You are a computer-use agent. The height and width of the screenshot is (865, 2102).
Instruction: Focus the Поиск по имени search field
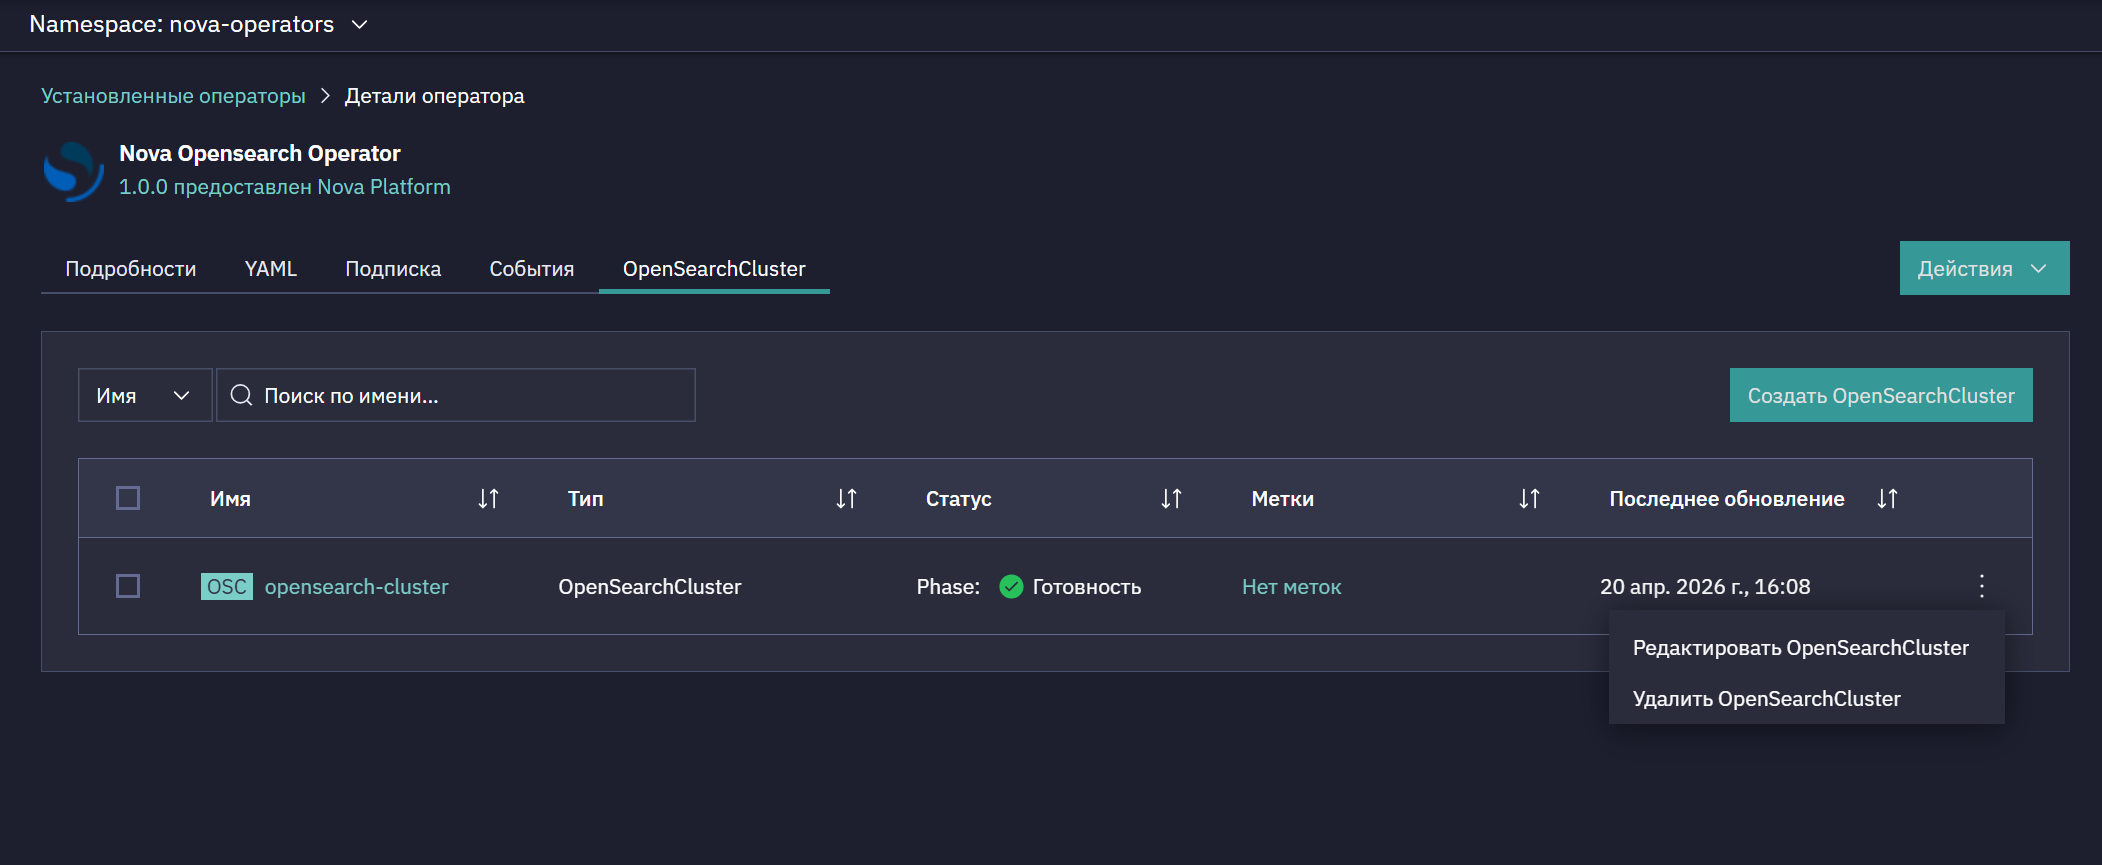pos(456,395)
